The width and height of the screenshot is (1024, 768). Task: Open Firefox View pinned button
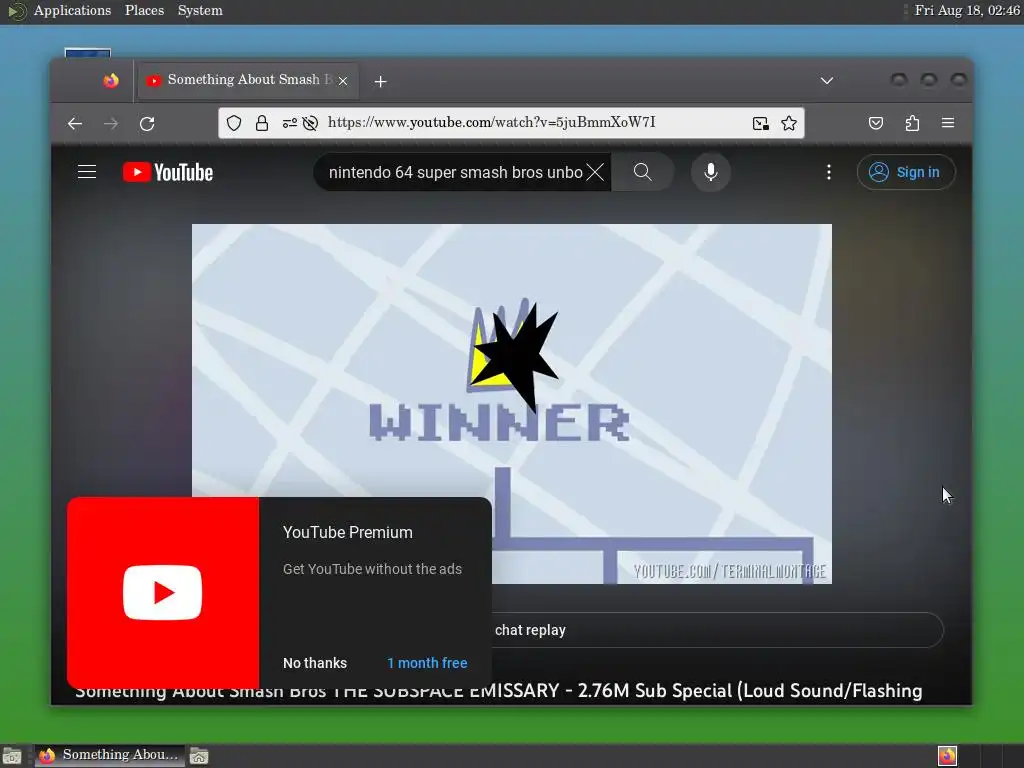[110, 80]
